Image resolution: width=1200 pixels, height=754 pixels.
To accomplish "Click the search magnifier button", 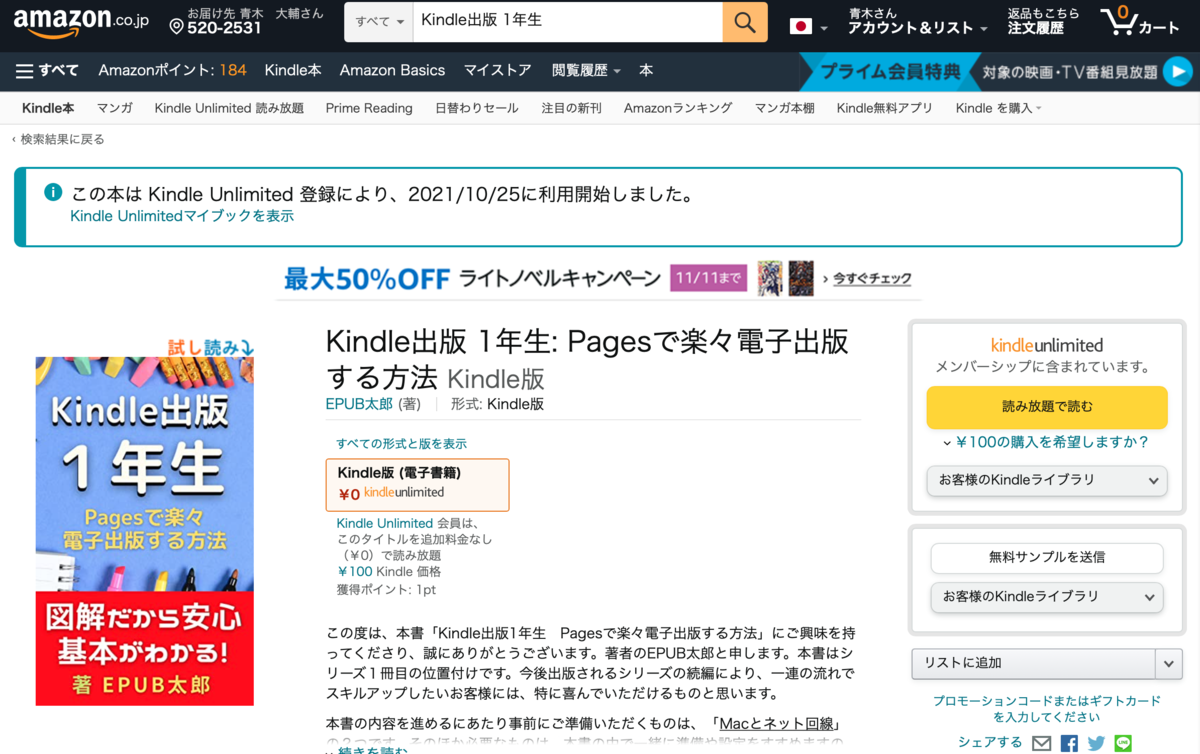I will tap(745, 21).
